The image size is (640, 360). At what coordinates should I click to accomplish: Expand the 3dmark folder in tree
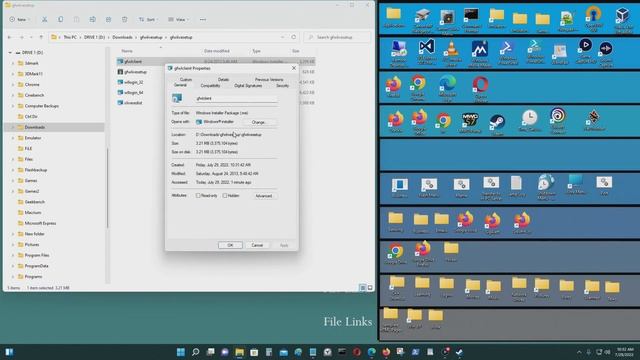pyautogui.click(x=13, y=63)
